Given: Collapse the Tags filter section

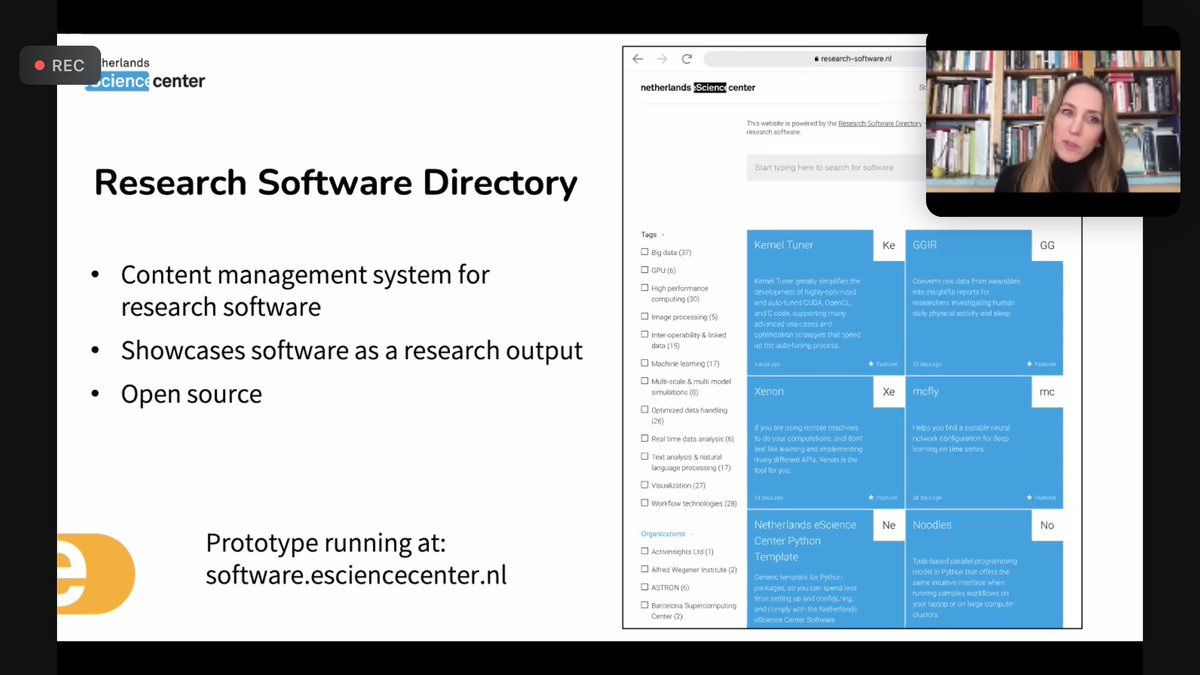Looking at the screenshot, I should [653, 235].
